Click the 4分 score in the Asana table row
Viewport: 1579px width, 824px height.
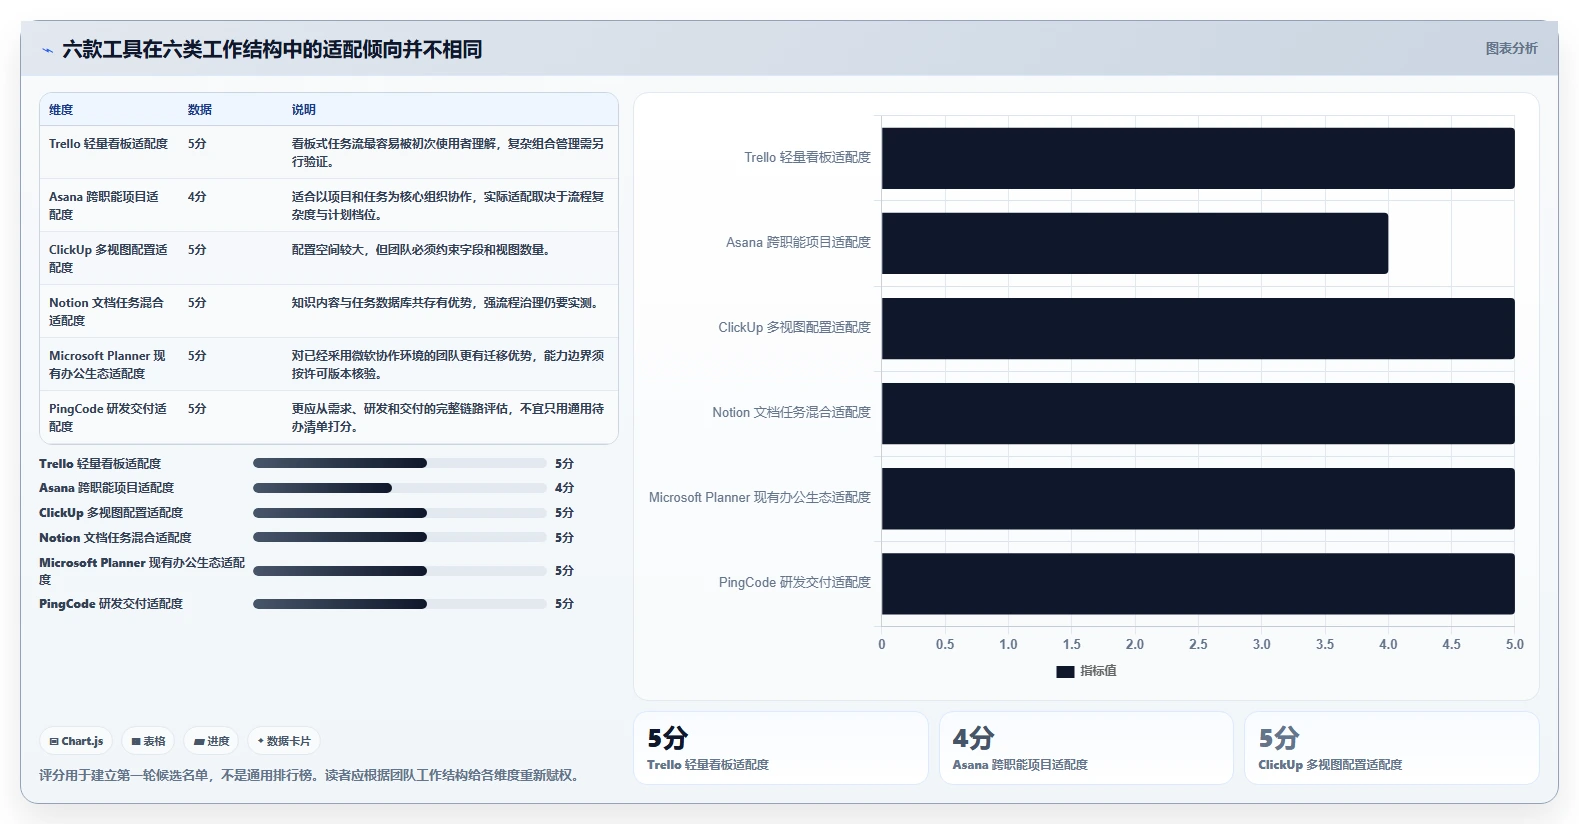tap(197, 197)
